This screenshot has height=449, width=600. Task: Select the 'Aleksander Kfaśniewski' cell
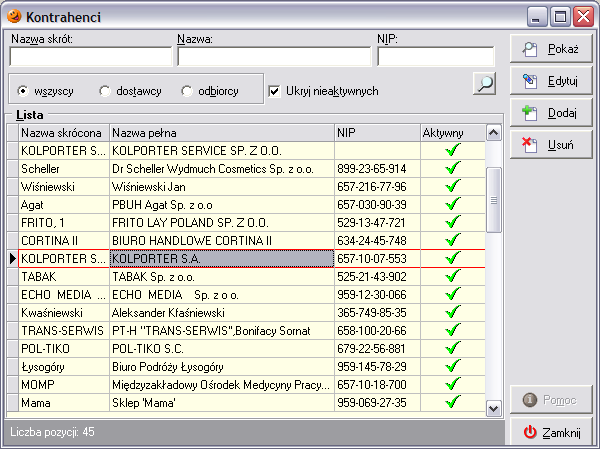tap(222, 312)
